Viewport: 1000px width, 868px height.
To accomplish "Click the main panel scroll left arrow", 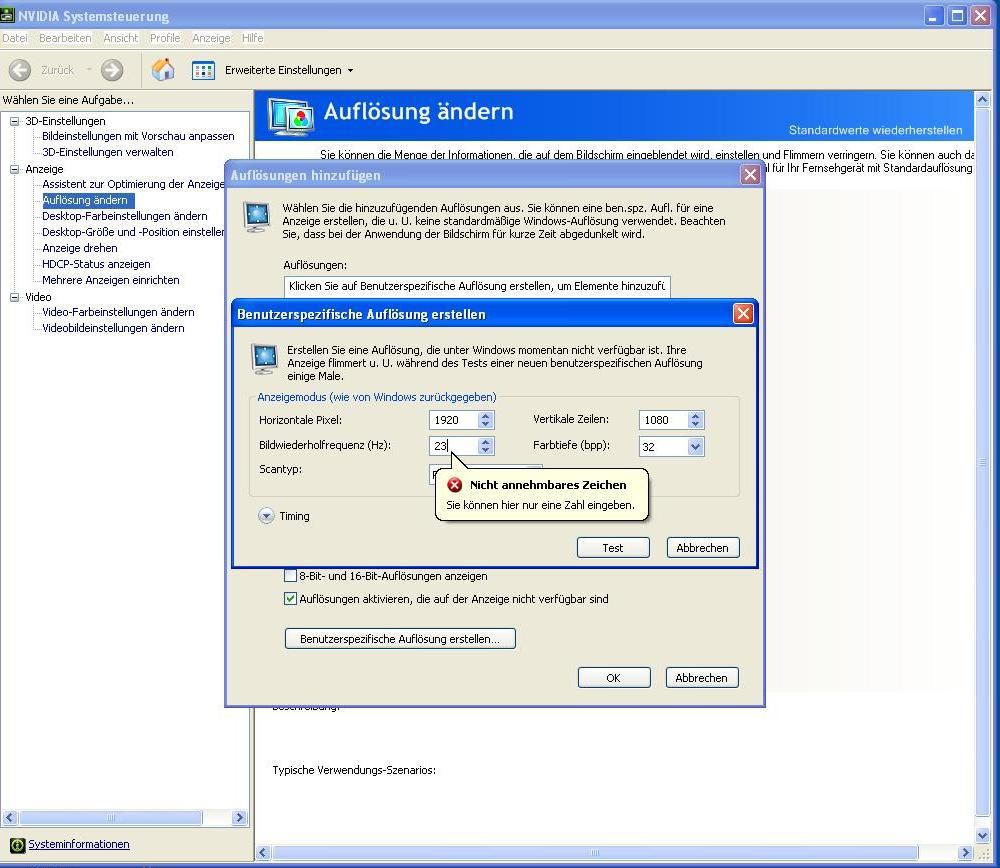I will pyautogui.click(x=263, y=853).
